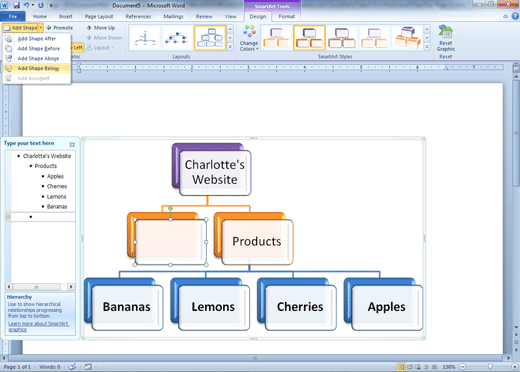This screenshot has height=372, width=520.
Task: Toggle the Right to Left button
Action: tap(78, 48)
